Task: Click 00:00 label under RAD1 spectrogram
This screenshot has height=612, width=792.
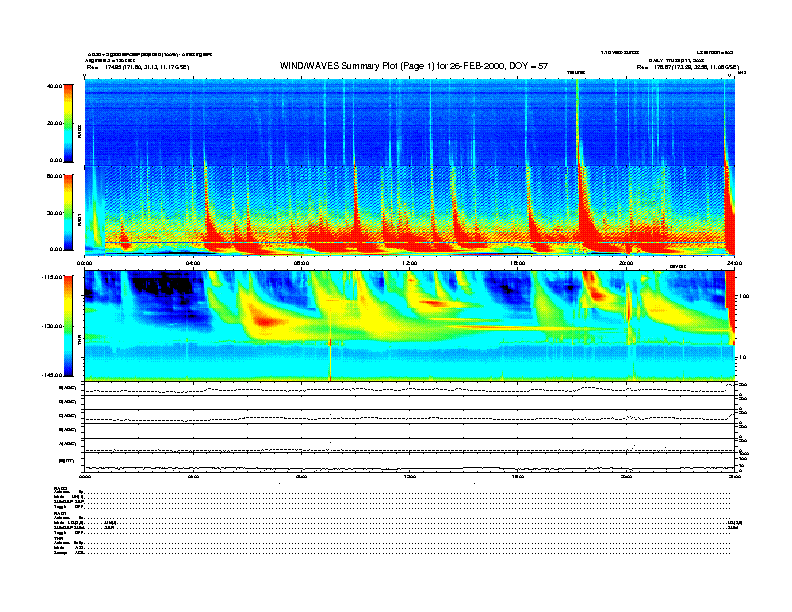Action: 84,263
